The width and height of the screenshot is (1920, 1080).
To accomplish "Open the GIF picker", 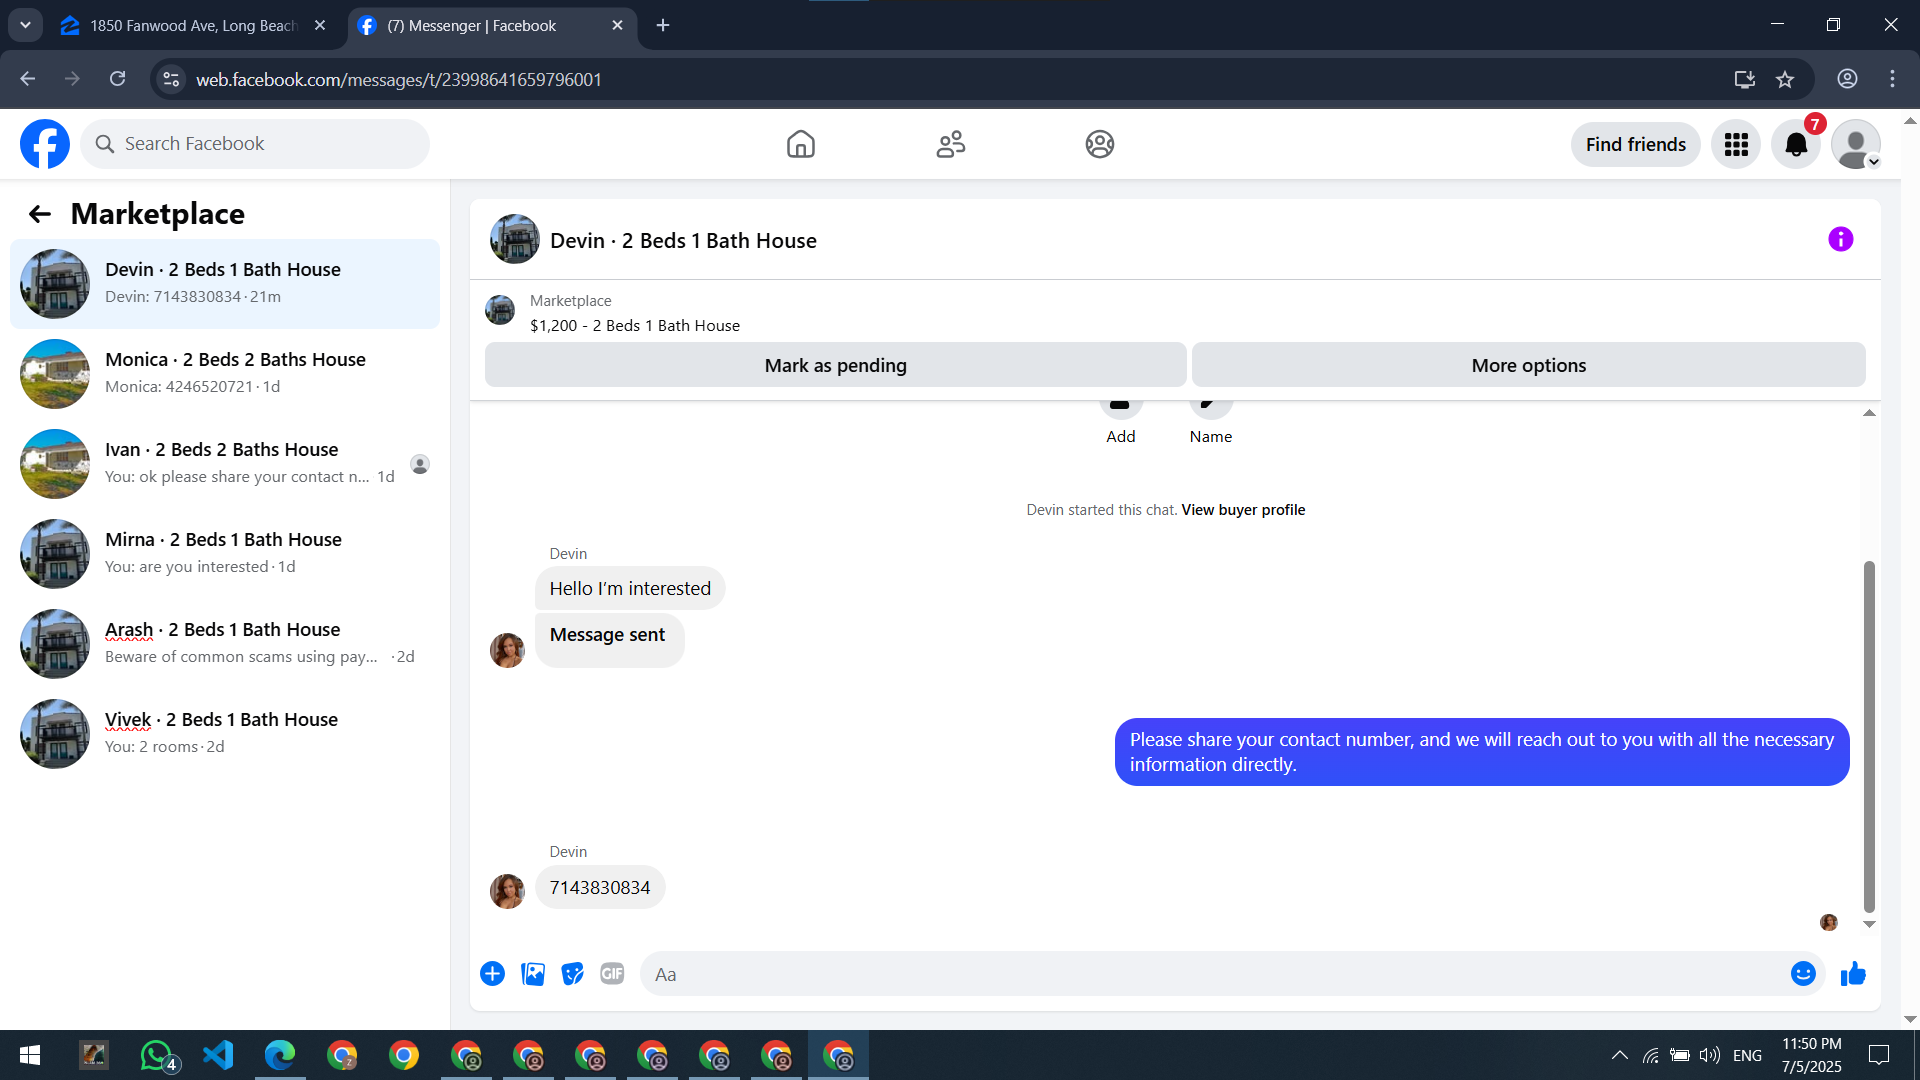I will 612,974.
